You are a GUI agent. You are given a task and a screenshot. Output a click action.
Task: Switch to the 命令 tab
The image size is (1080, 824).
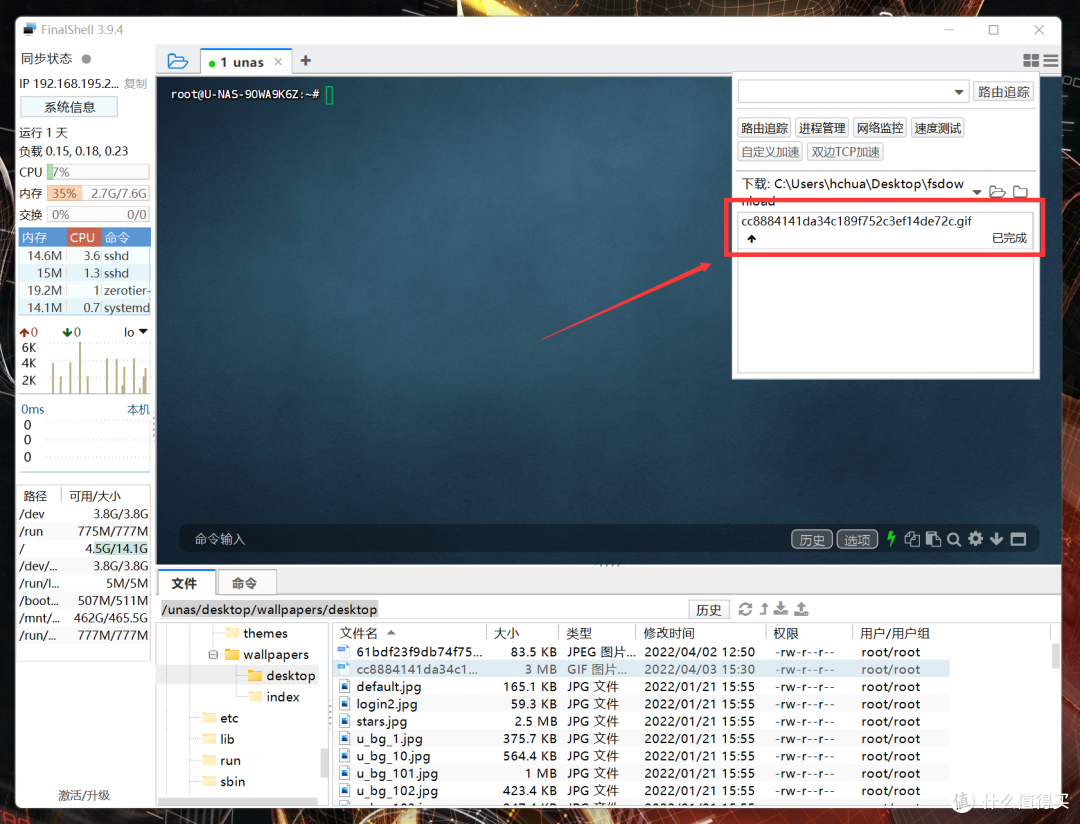coord(244,583)
